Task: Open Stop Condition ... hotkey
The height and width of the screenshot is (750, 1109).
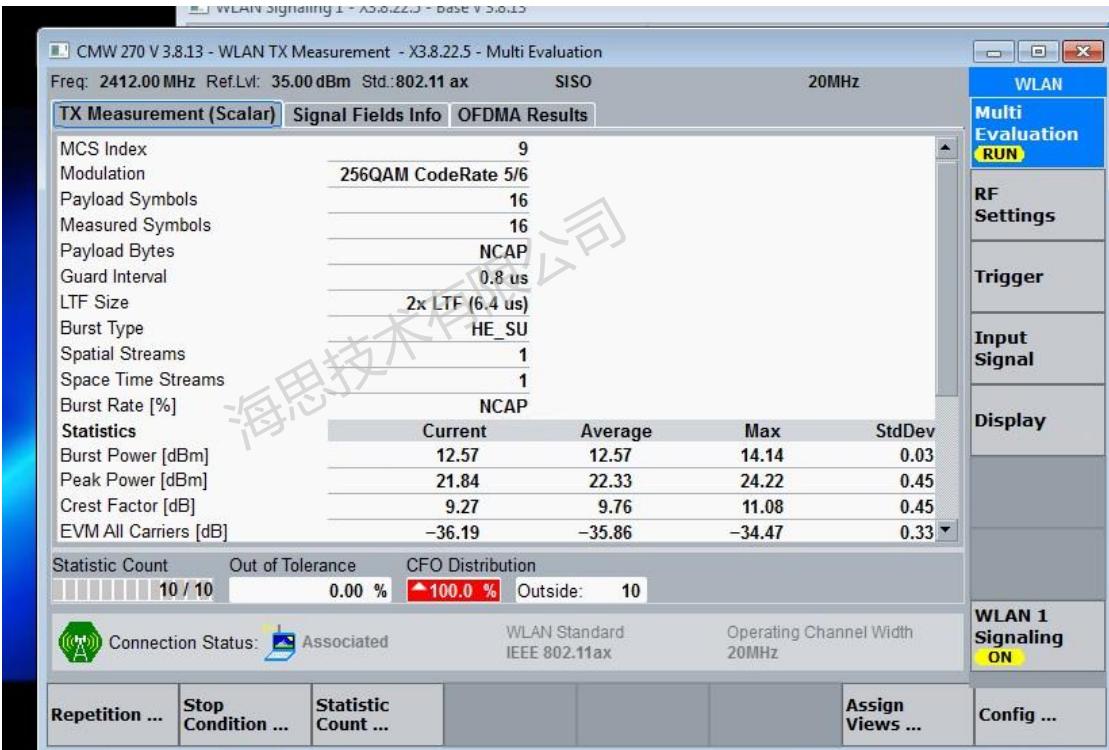Action: [x=245, y=715]
